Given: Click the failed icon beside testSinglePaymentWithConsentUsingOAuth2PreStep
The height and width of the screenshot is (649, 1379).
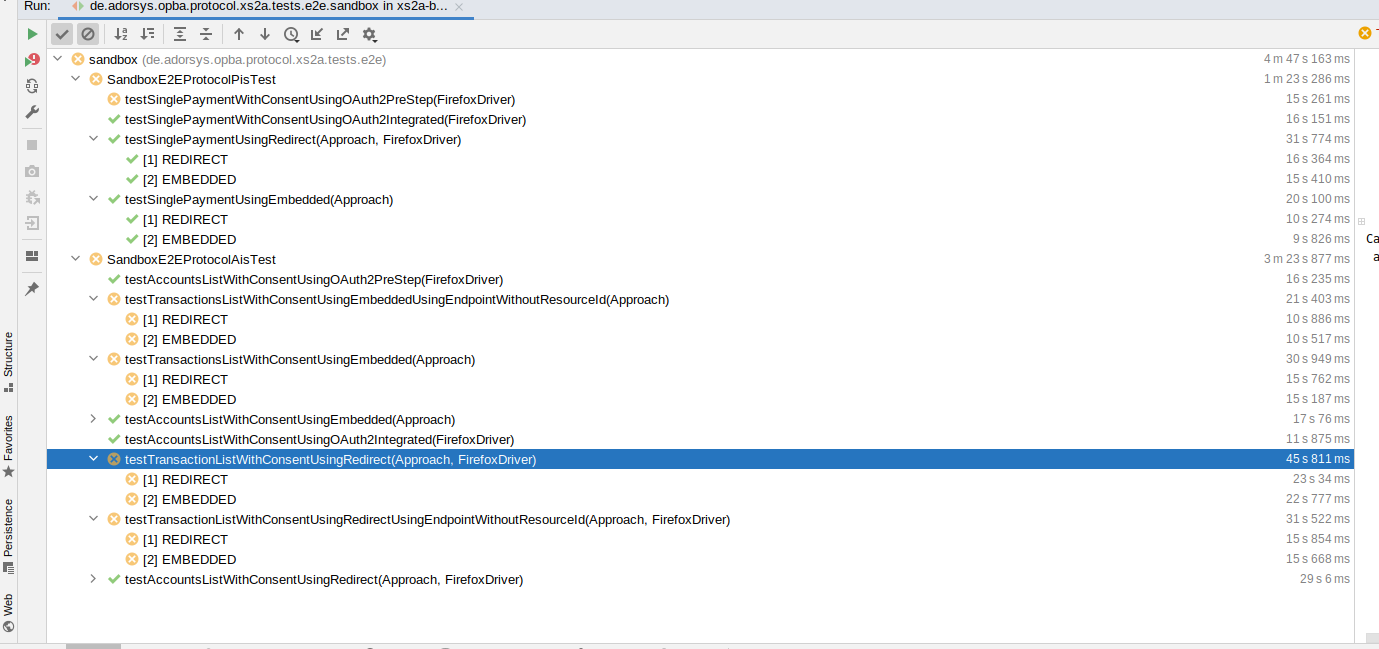Looking at the screenshot, I should pyautogui.click(x=114, y=100).
